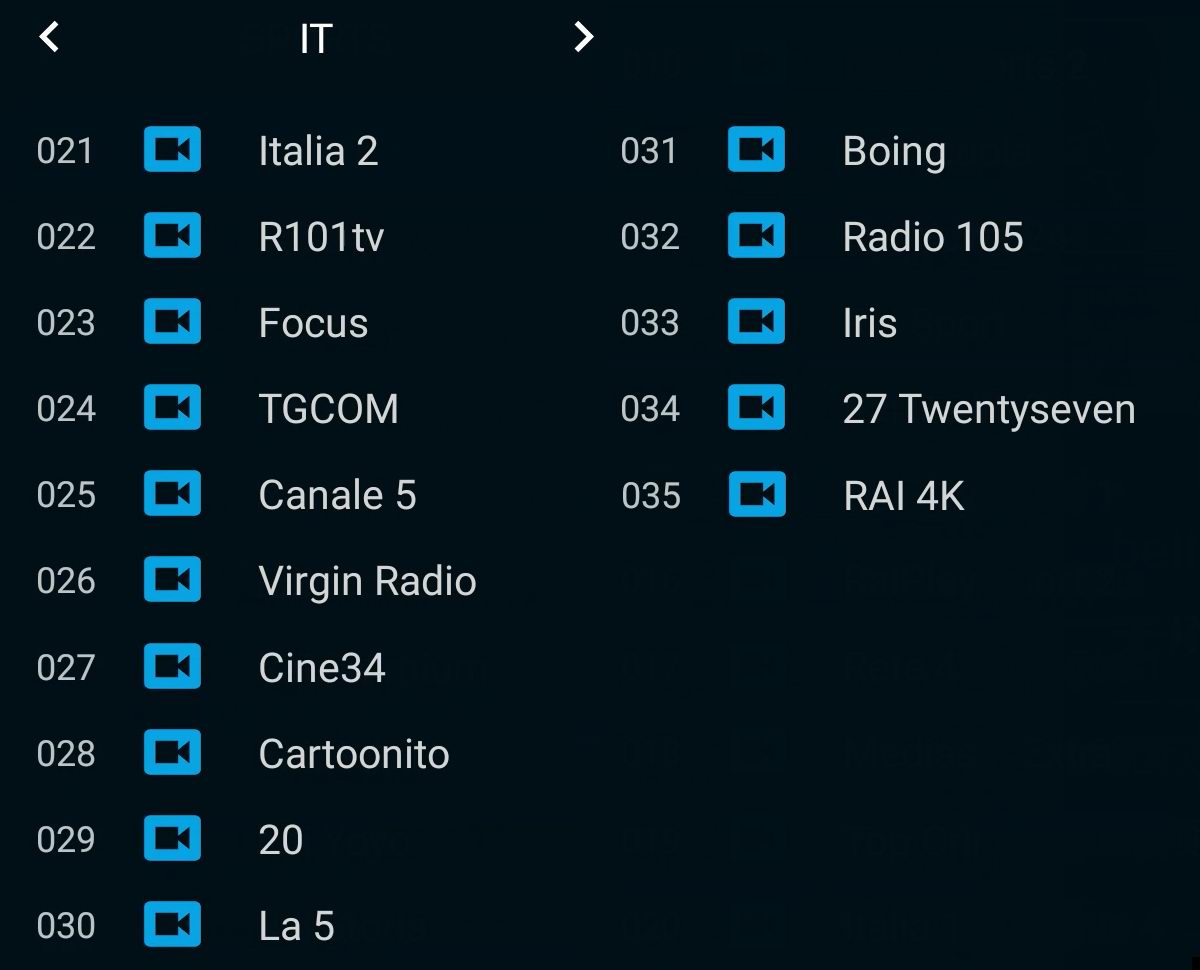This screenshot has width=1200, height=970.
Task: Go to next country with right chevron
Action: coord(584,38)
